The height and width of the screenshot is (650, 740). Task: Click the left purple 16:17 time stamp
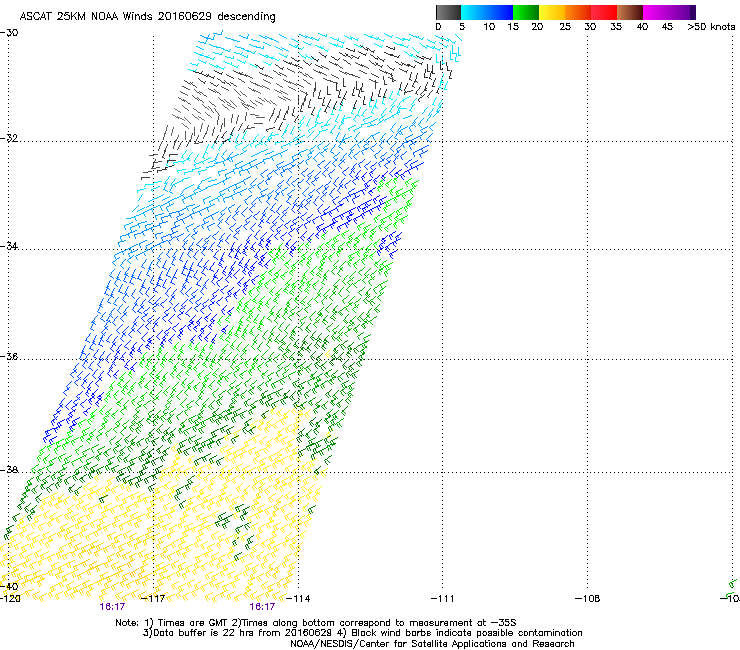point(112,607)
